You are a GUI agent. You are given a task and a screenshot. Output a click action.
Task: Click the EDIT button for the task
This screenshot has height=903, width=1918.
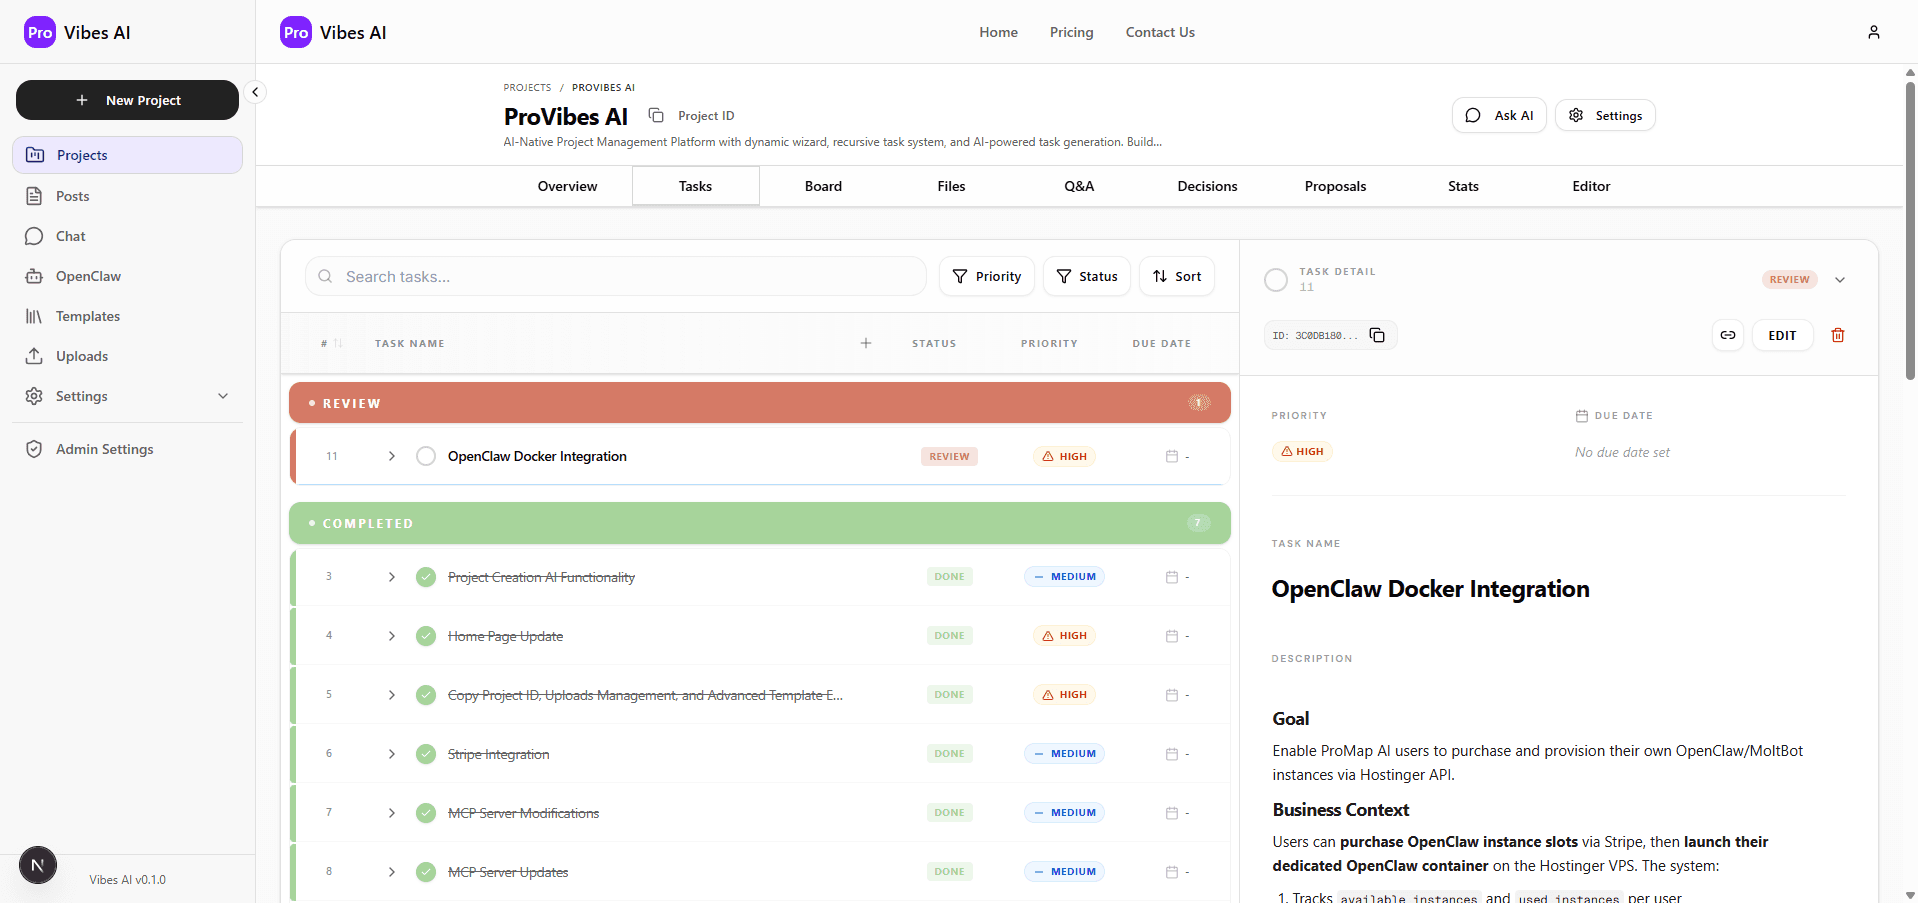coord(1783,335)
